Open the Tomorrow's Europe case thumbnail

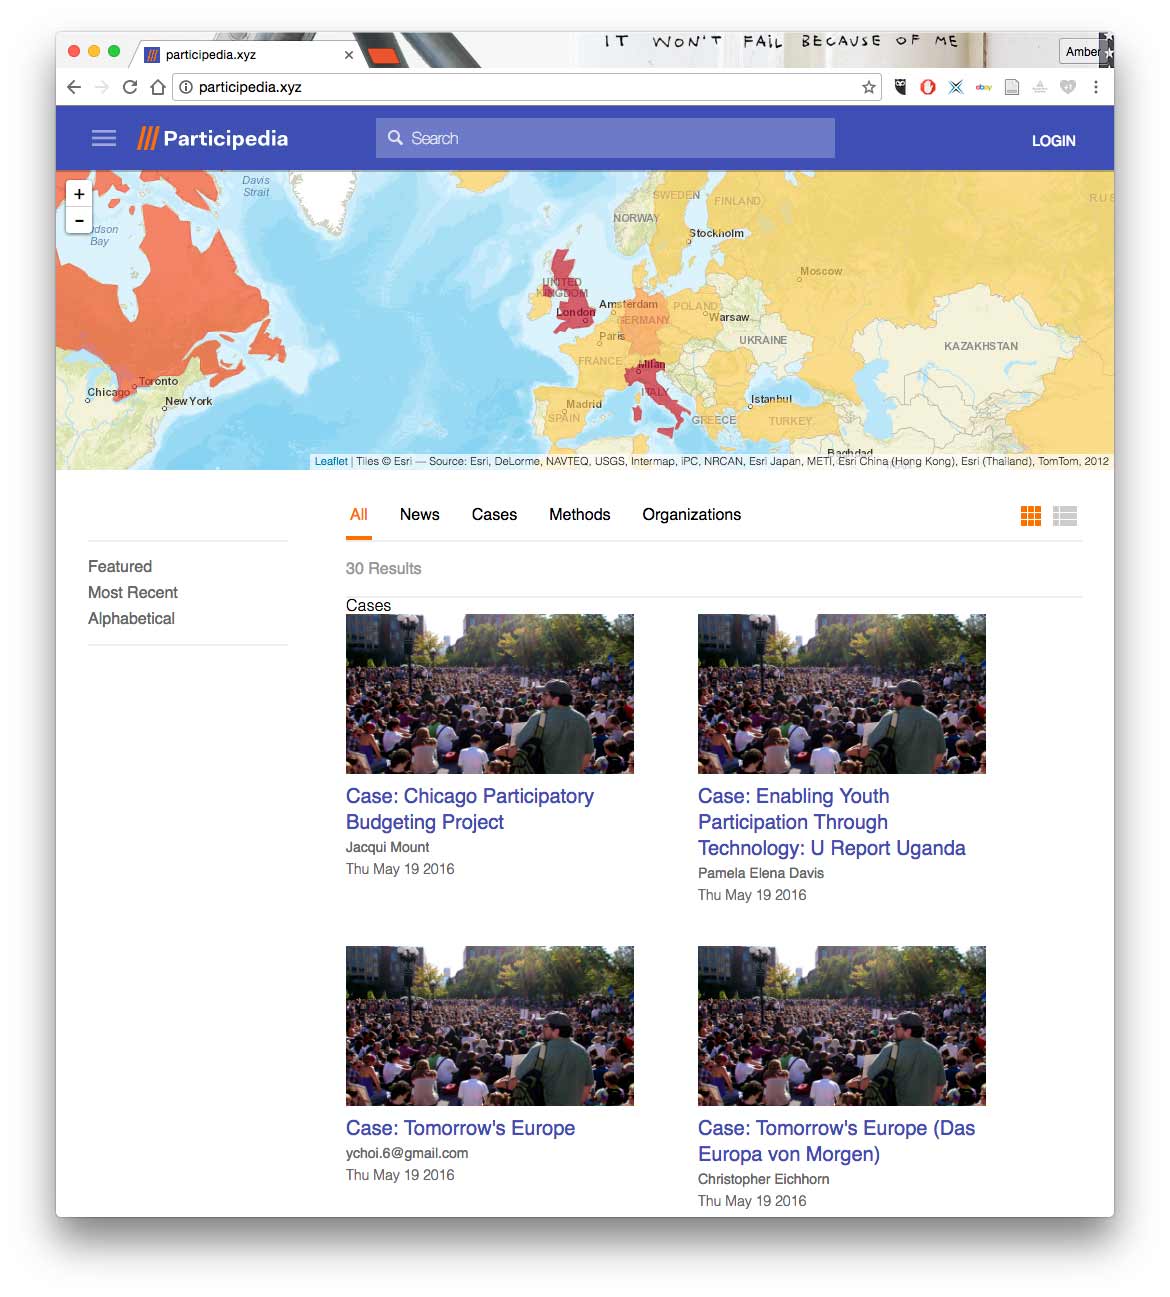[x=490, y=1025]
